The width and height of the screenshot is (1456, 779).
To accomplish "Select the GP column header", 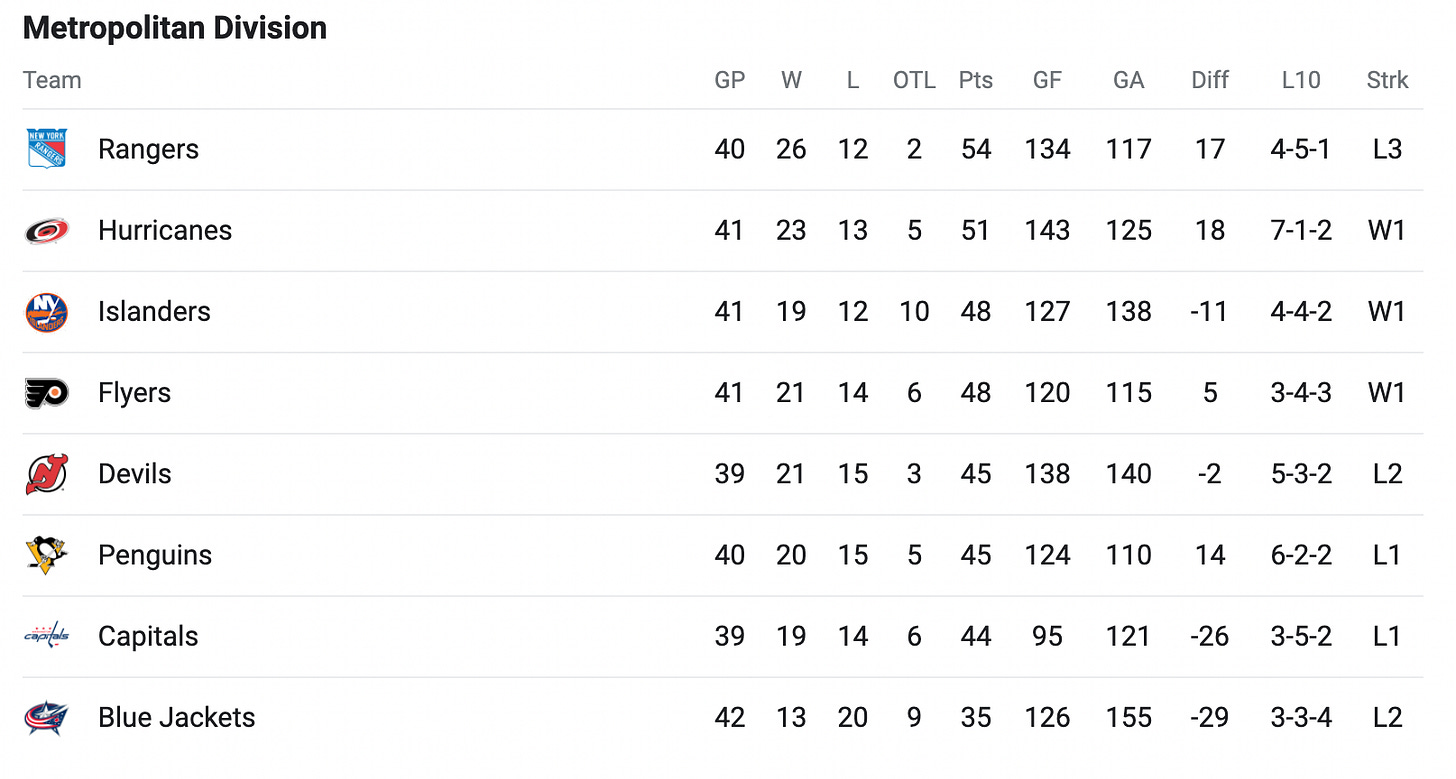I will point(730,80).
